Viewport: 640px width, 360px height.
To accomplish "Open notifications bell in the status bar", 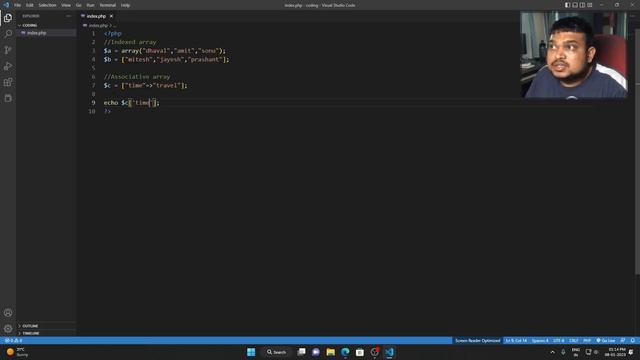I will [x=633, y=340].
